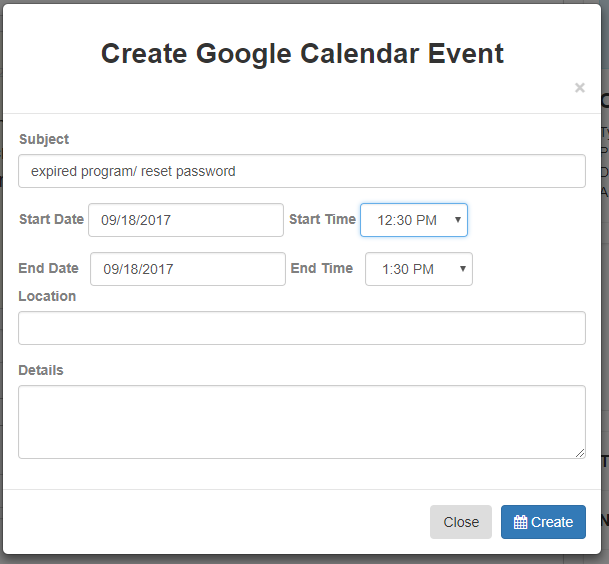The width and height of the screenshot is (609, 564).
Task: Click the Create button
Action: pos(543,522)
